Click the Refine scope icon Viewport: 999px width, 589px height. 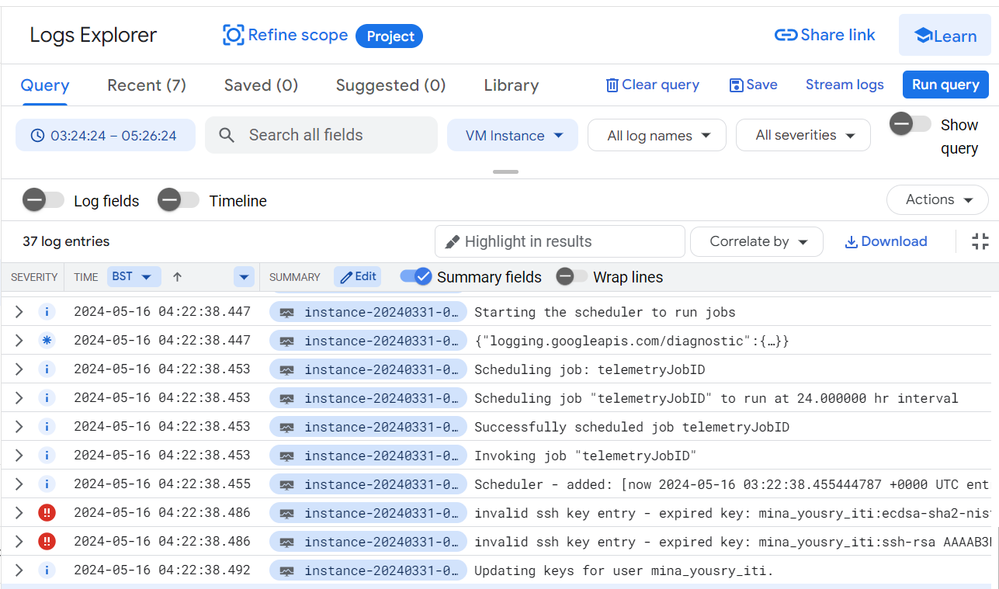[233, 35]
